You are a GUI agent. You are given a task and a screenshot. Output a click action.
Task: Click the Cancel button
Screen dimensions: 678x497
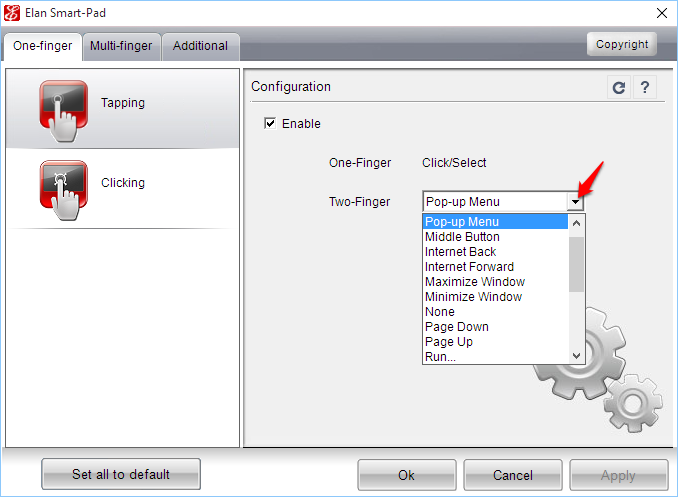pos(513,475)
